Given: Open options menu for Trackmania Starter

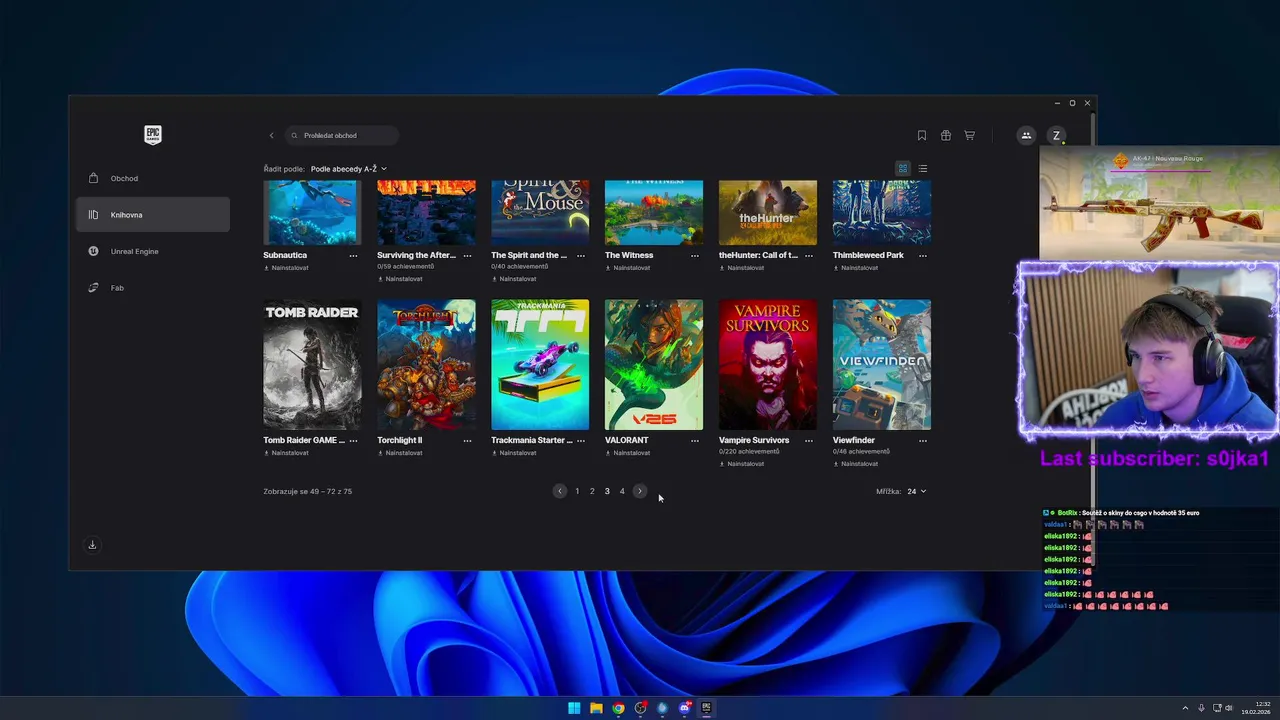Looking at the screenshot, I should (x=581, y=441).
